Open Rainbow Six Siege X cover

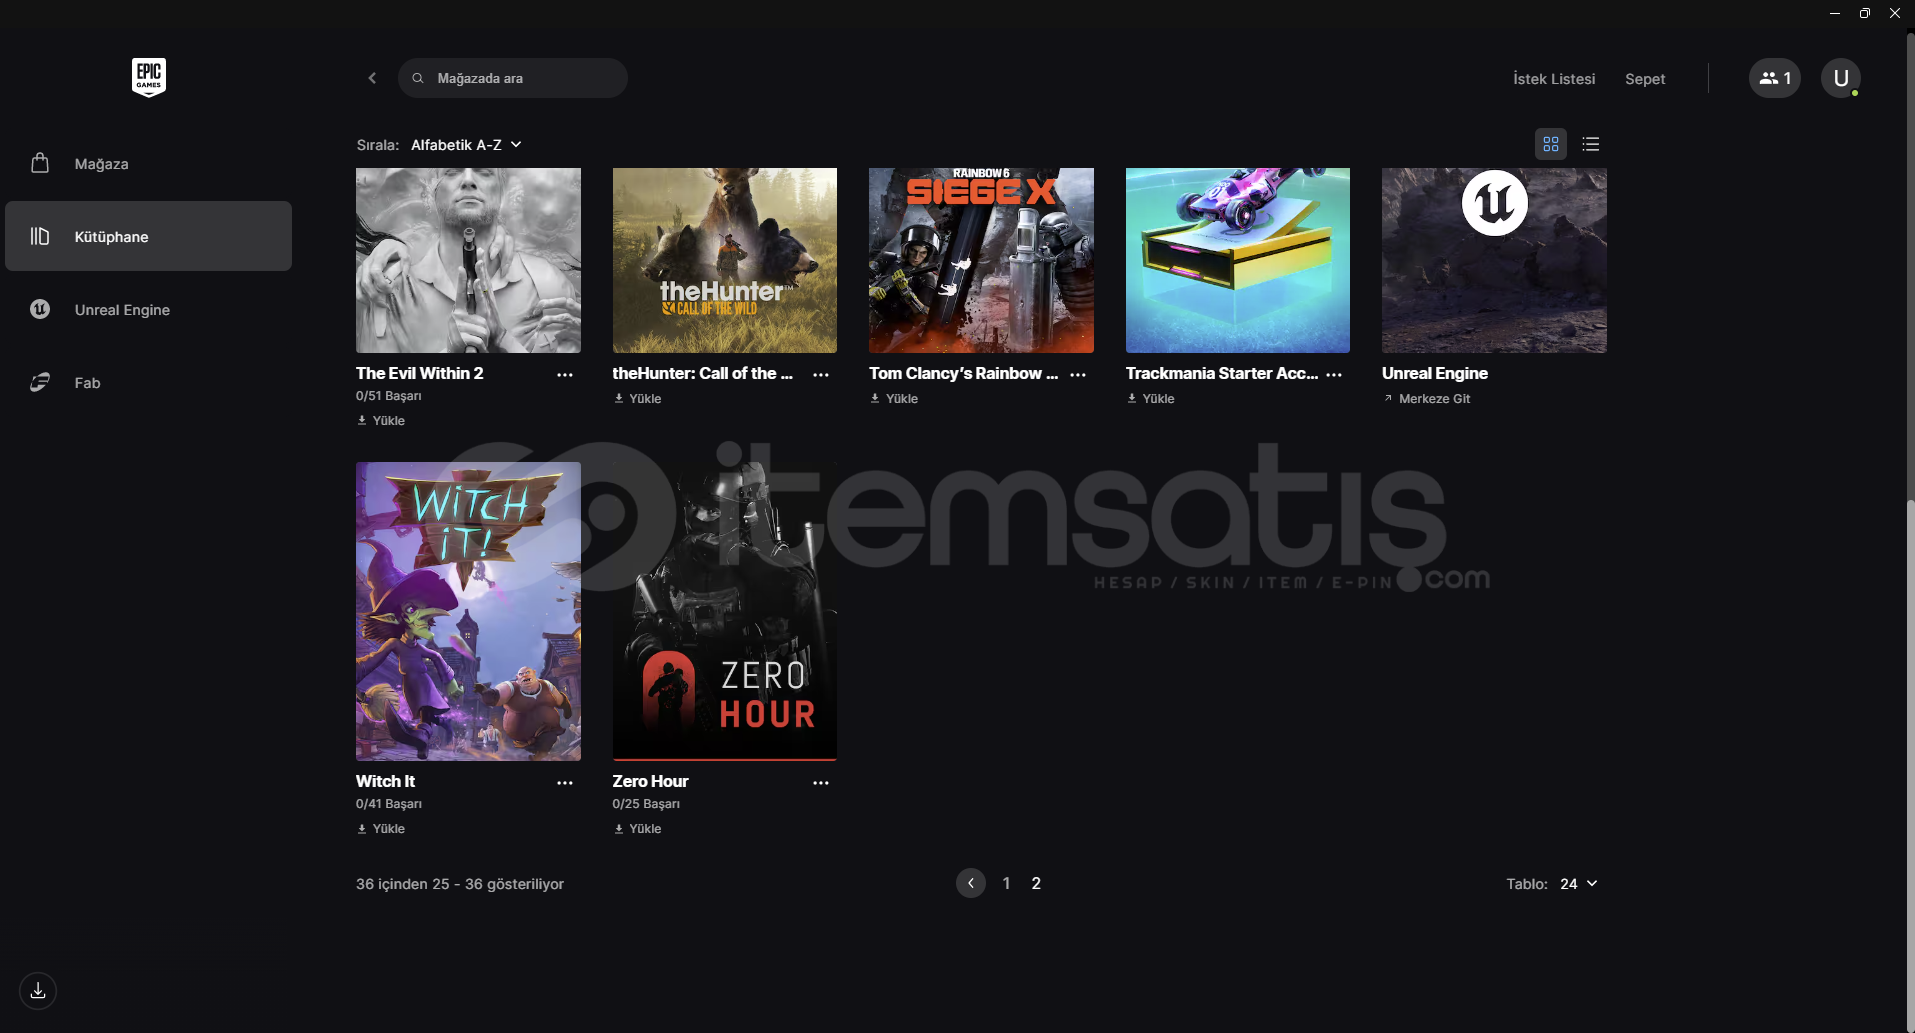(x=981, y=260)
